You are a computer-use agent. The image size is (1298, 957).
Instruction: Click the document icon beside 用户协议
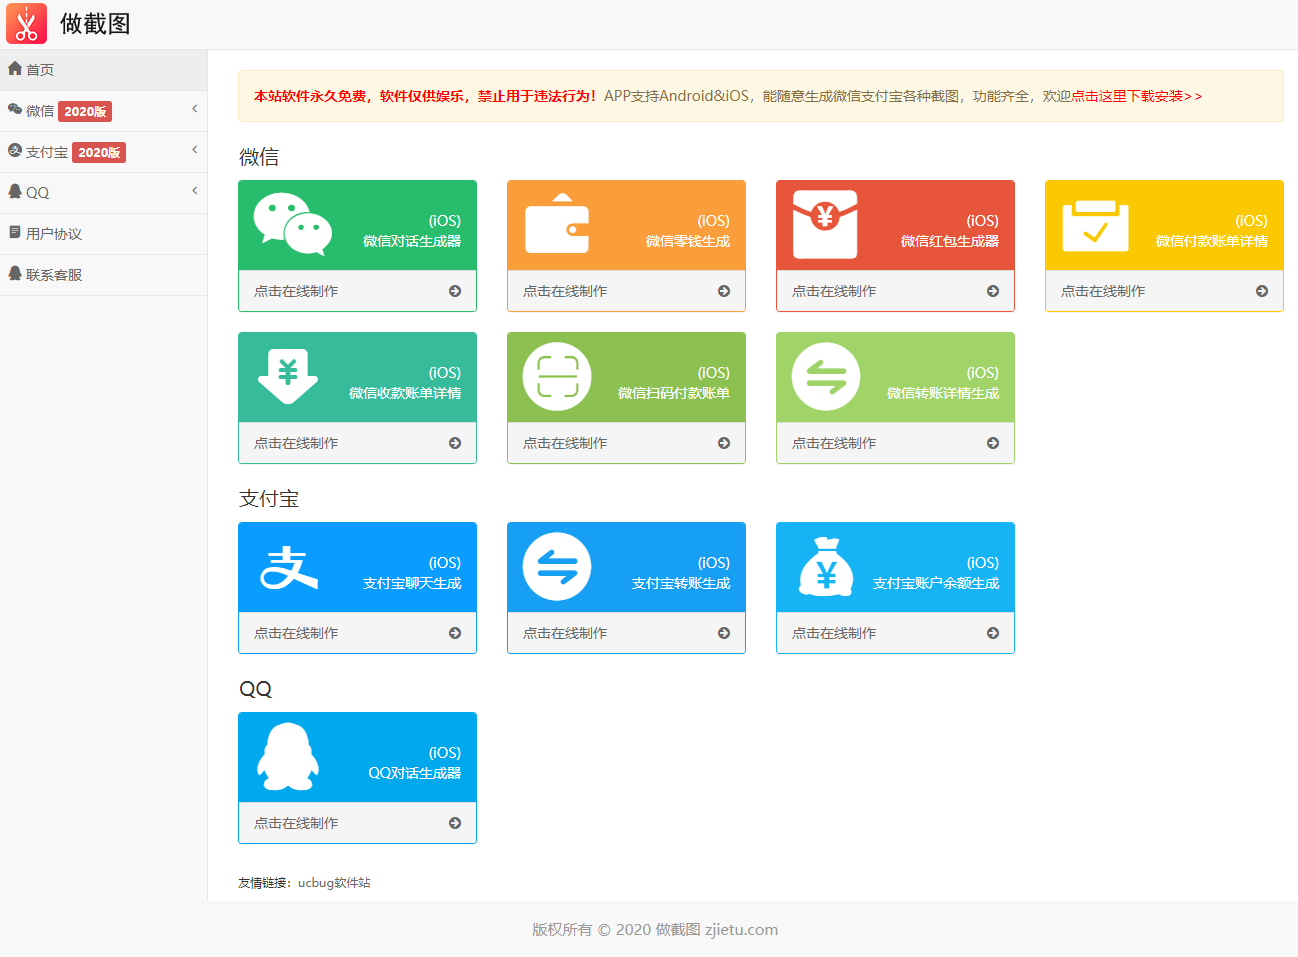point(15,233)
